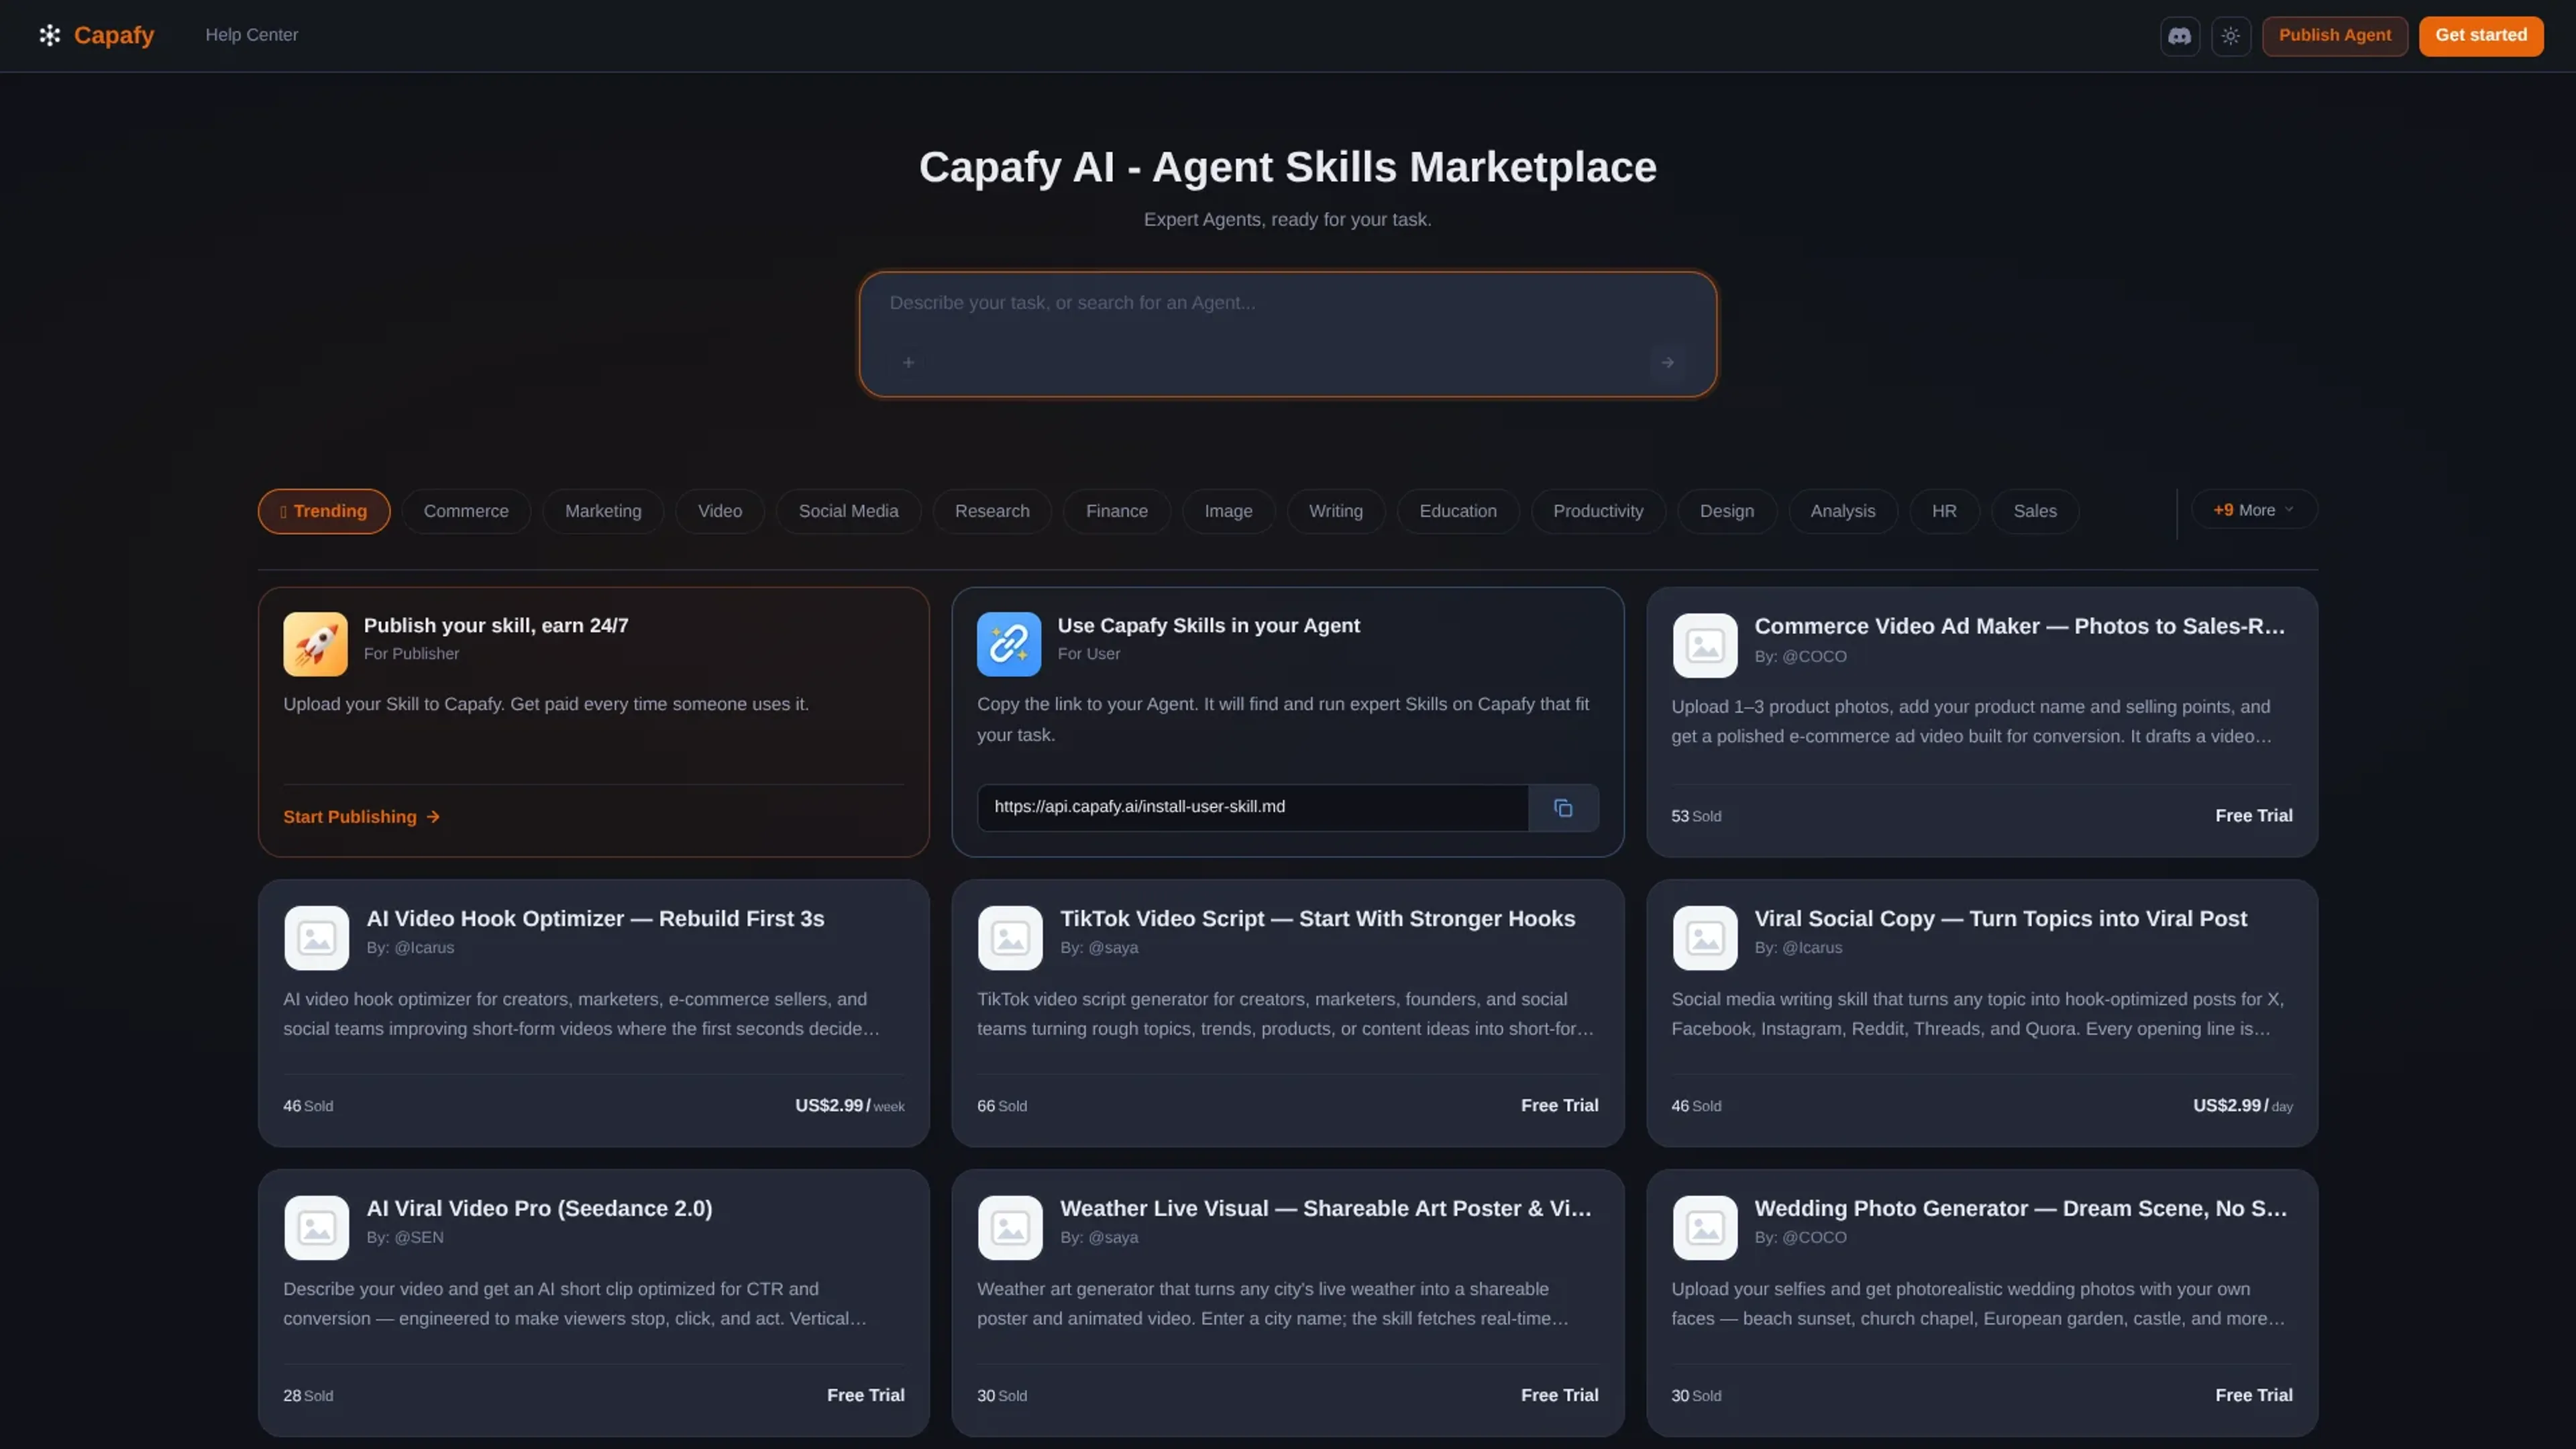This screenshot has width=2576, height=1449.
Task: Click the 66 Sold count on TikTok card
Action: 1002,1106
